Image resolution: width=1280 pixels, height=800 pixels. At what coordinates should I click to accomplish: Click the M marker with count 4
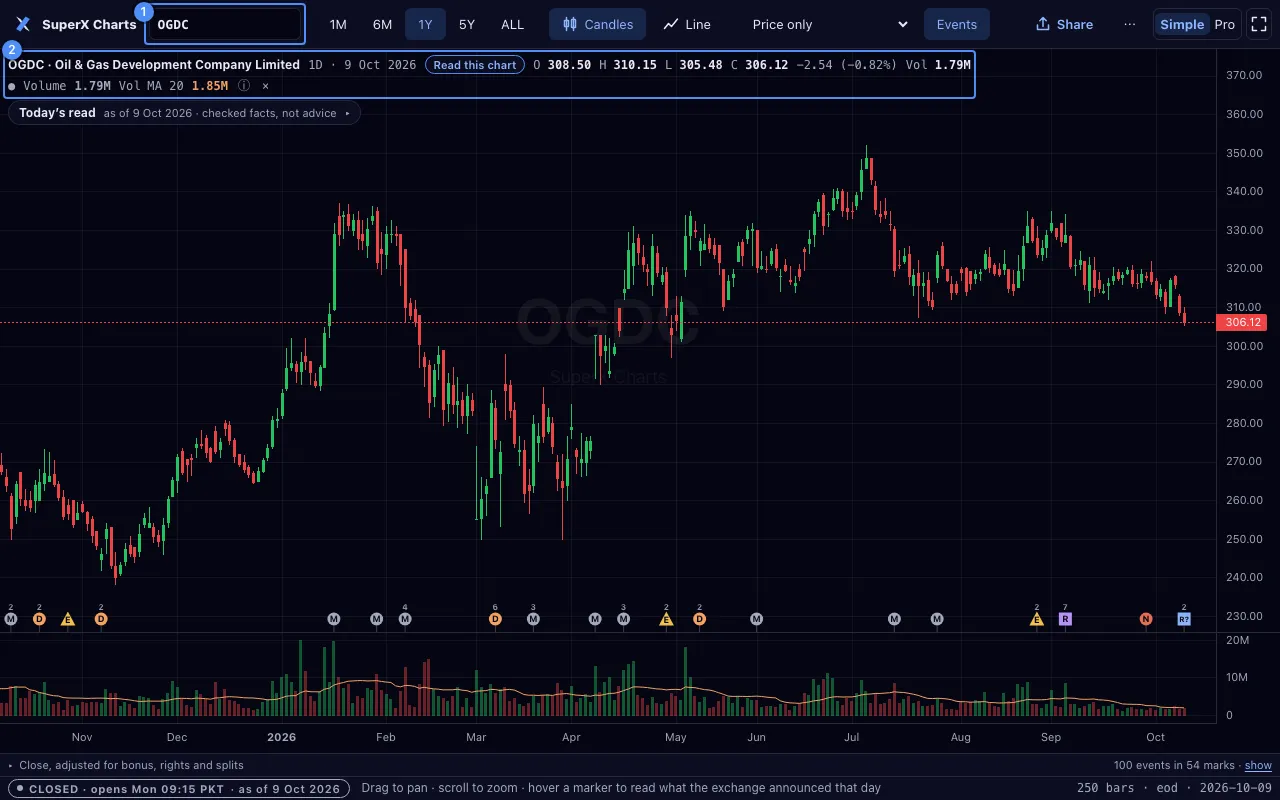tap(405, 619)
